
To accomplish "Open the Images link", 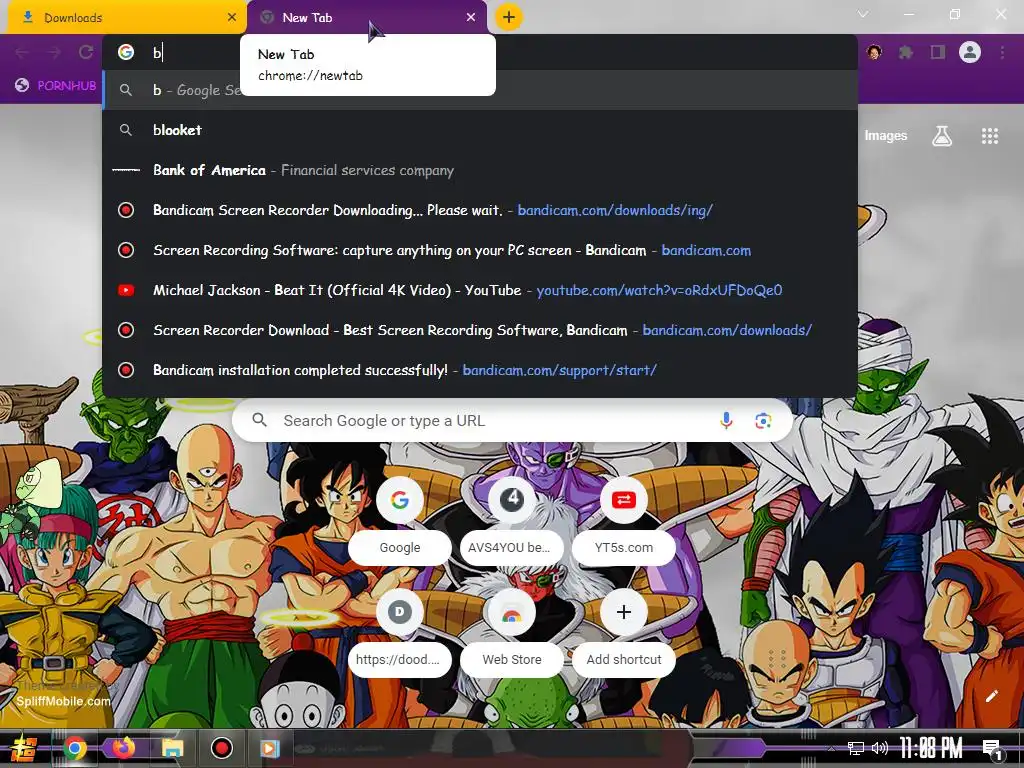I will [x=886, y=135].
